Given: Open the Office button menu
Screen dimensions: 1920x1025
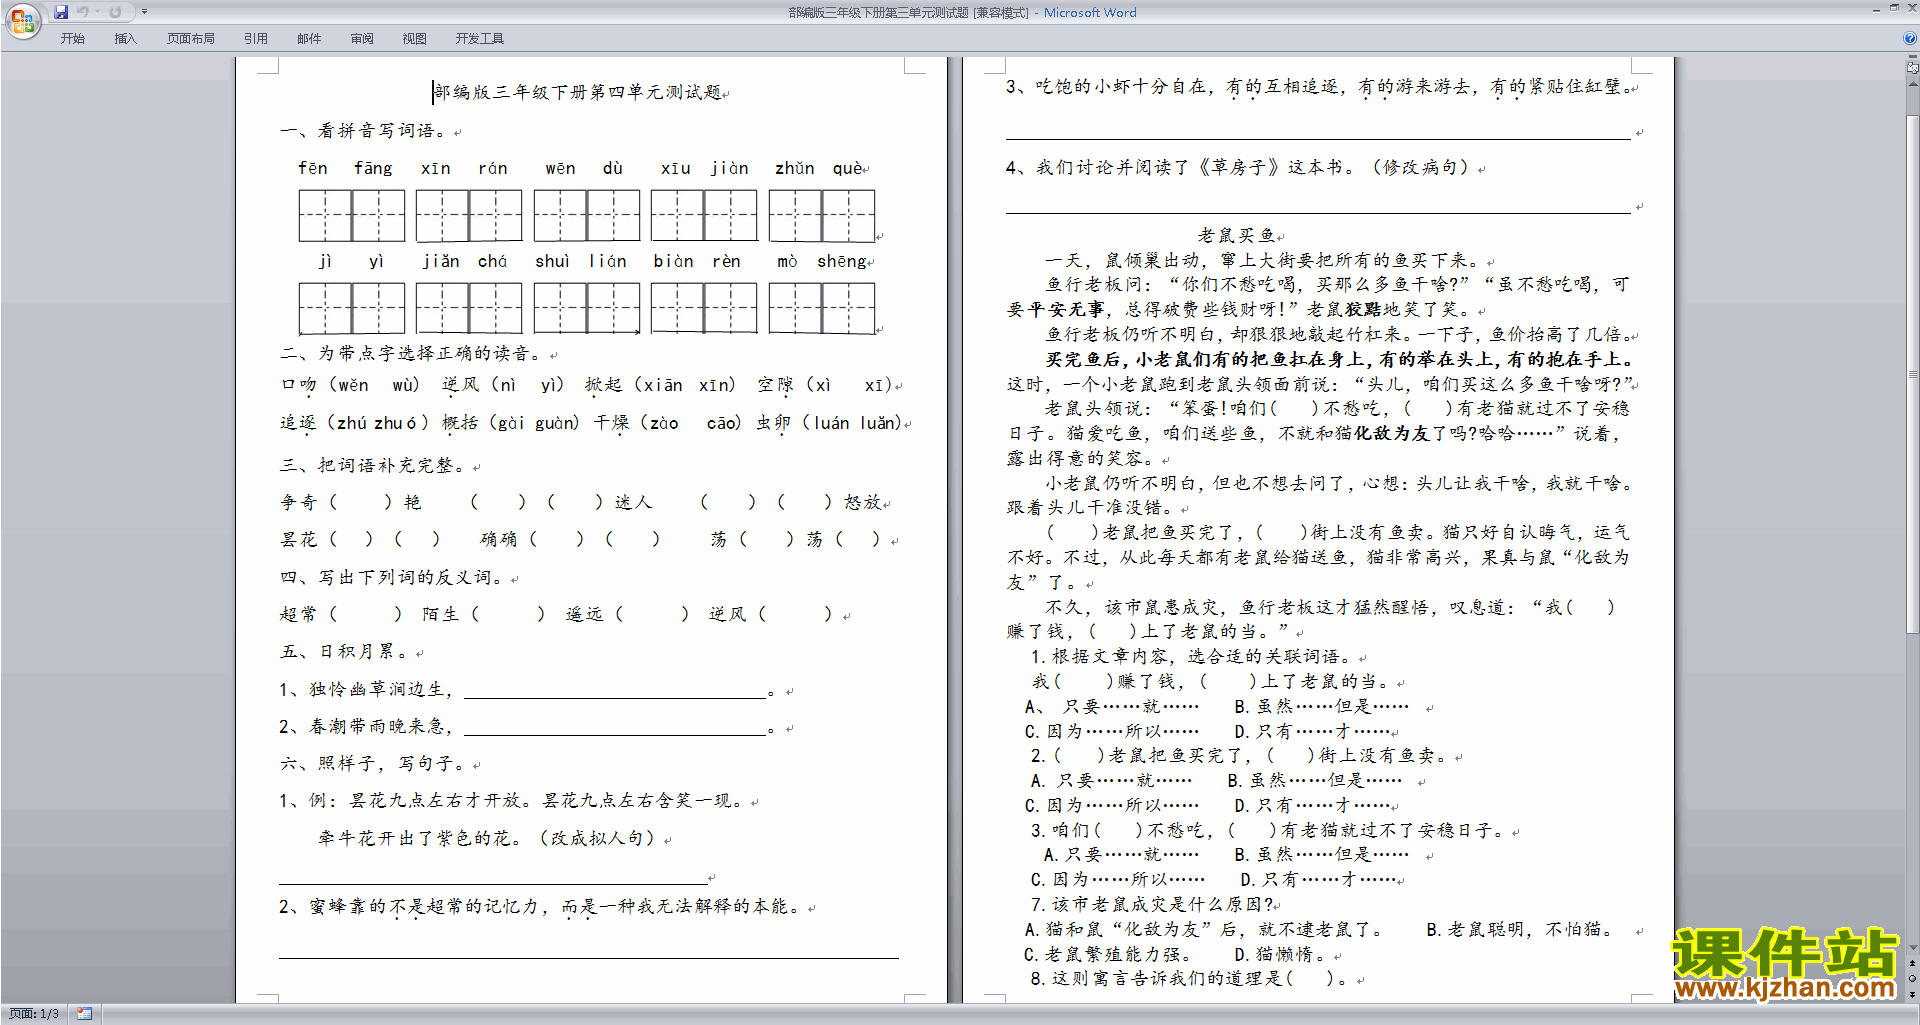Looking at the screenshot, I should click(x=22, y=20).
